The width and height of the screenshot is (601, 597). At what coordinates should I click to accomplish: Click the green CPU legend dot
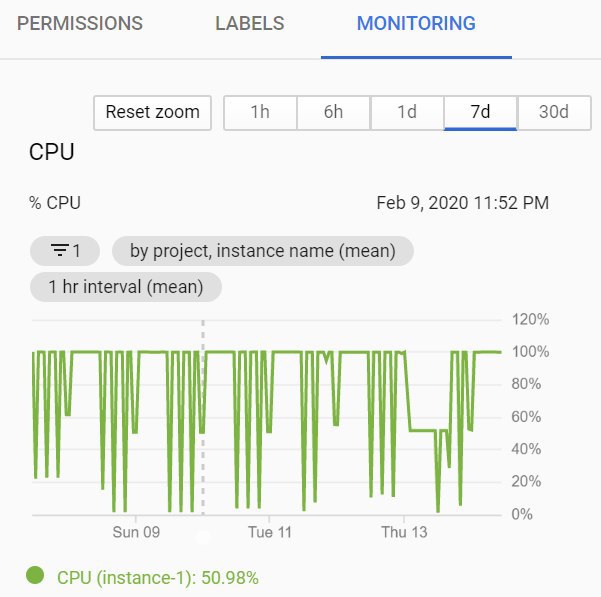coord(36,575)
